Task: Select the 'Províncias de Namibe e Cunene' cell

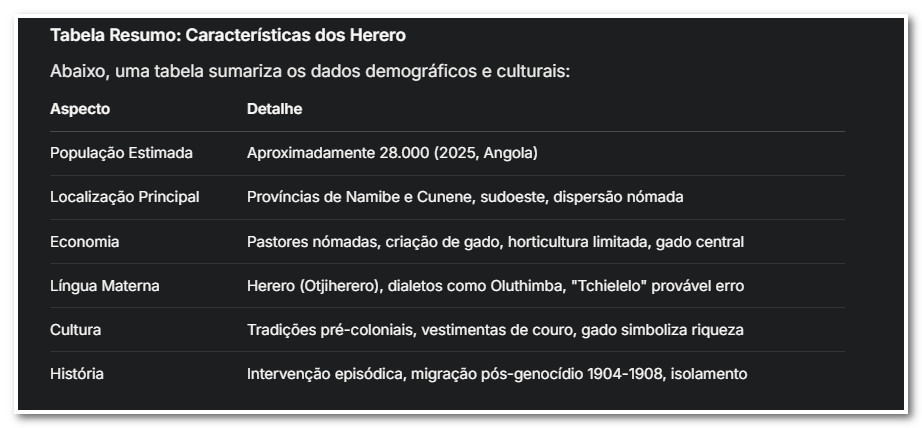Action: pyautogui.click(x=465, y=197)
